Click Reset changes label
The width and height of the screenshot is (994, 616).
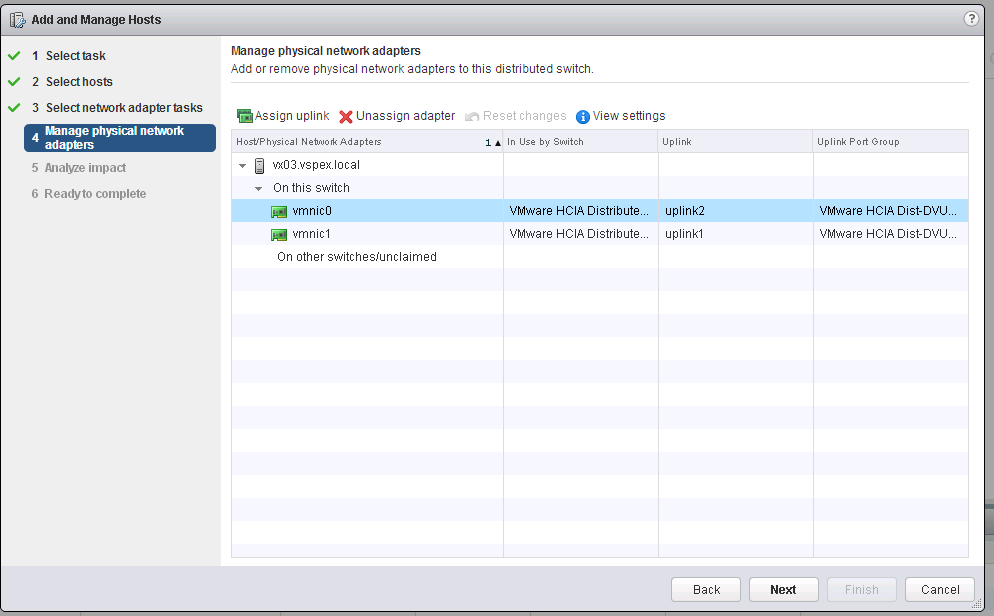pyautogui.click(x=524, y=116)
